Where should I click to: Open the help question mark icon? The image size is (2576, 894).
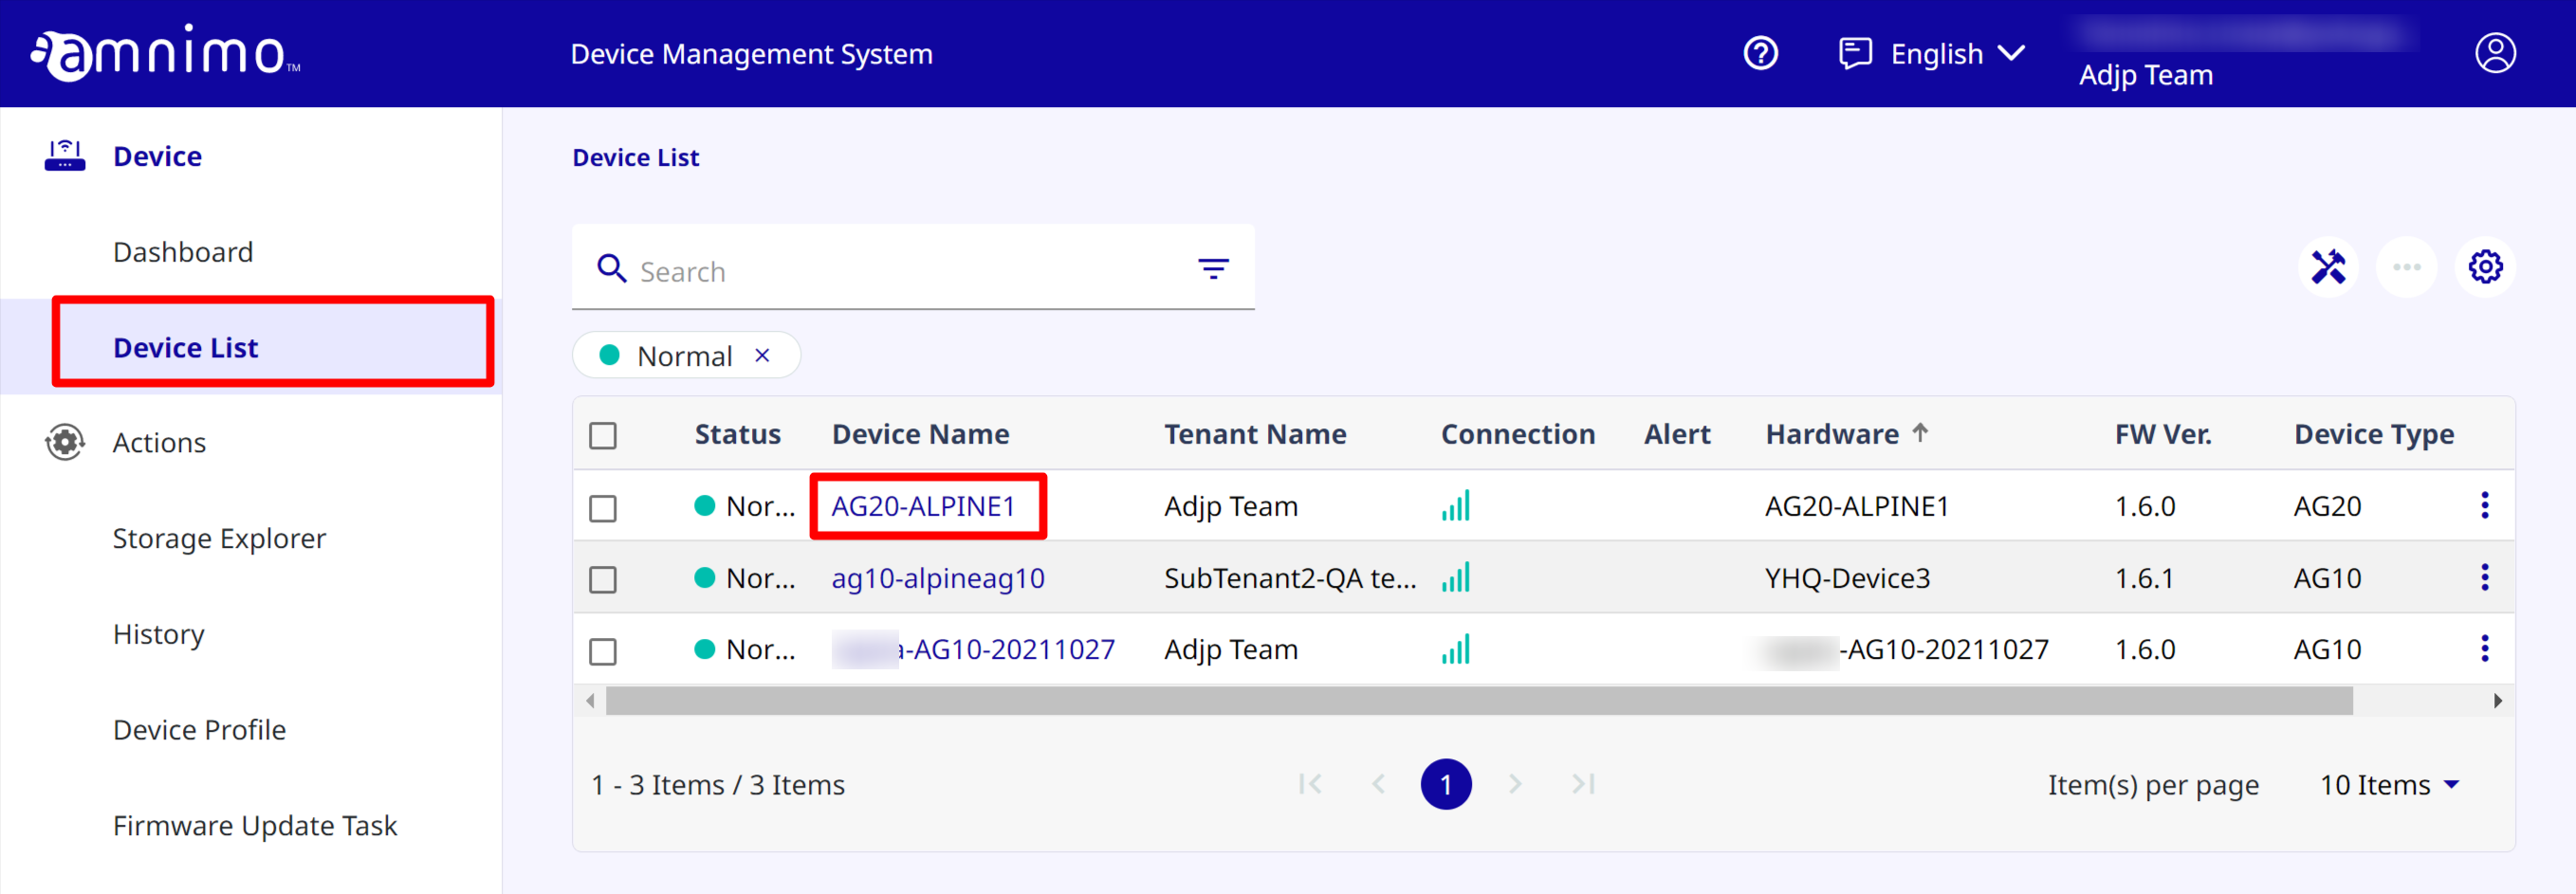[x=1760, y=53]
